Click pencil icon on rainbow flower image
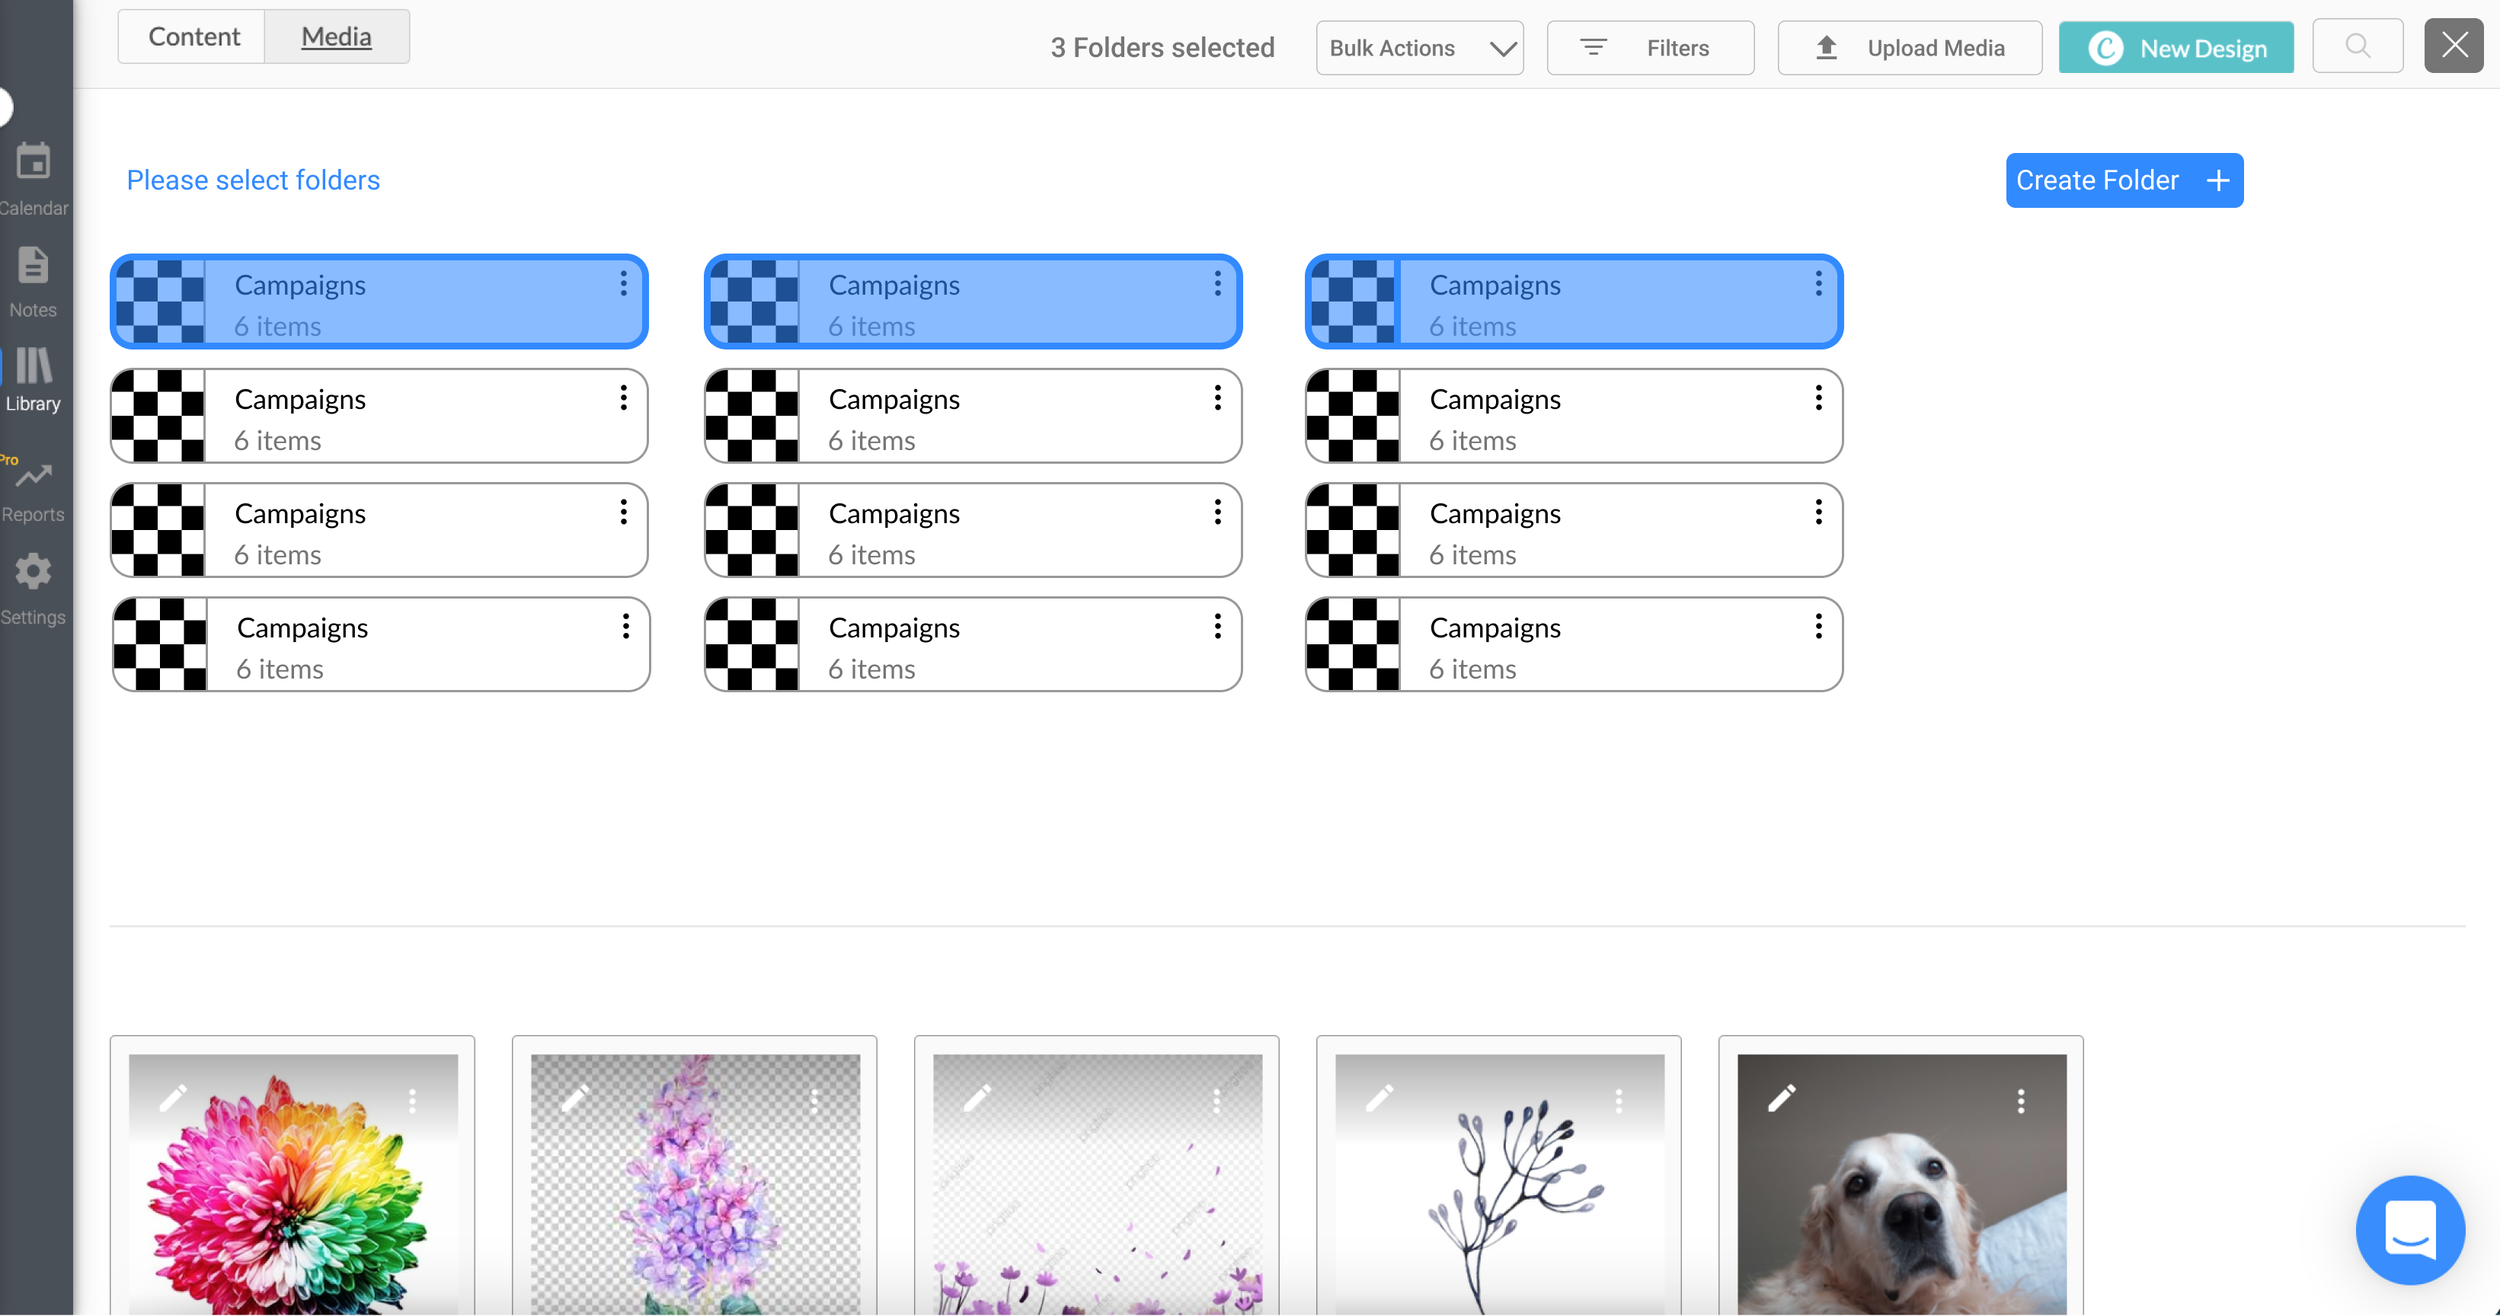 tap(173, 1098)
